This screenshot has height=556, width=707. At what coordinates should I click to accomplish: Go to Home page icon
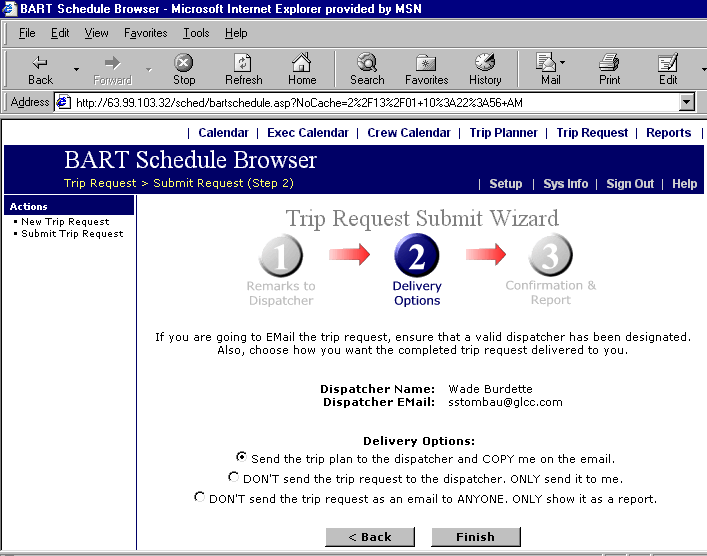(302, 62)
